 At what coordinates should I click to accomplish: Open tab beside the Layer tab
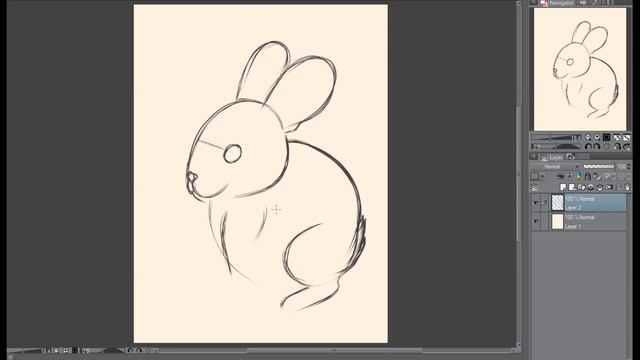point(571,157)
